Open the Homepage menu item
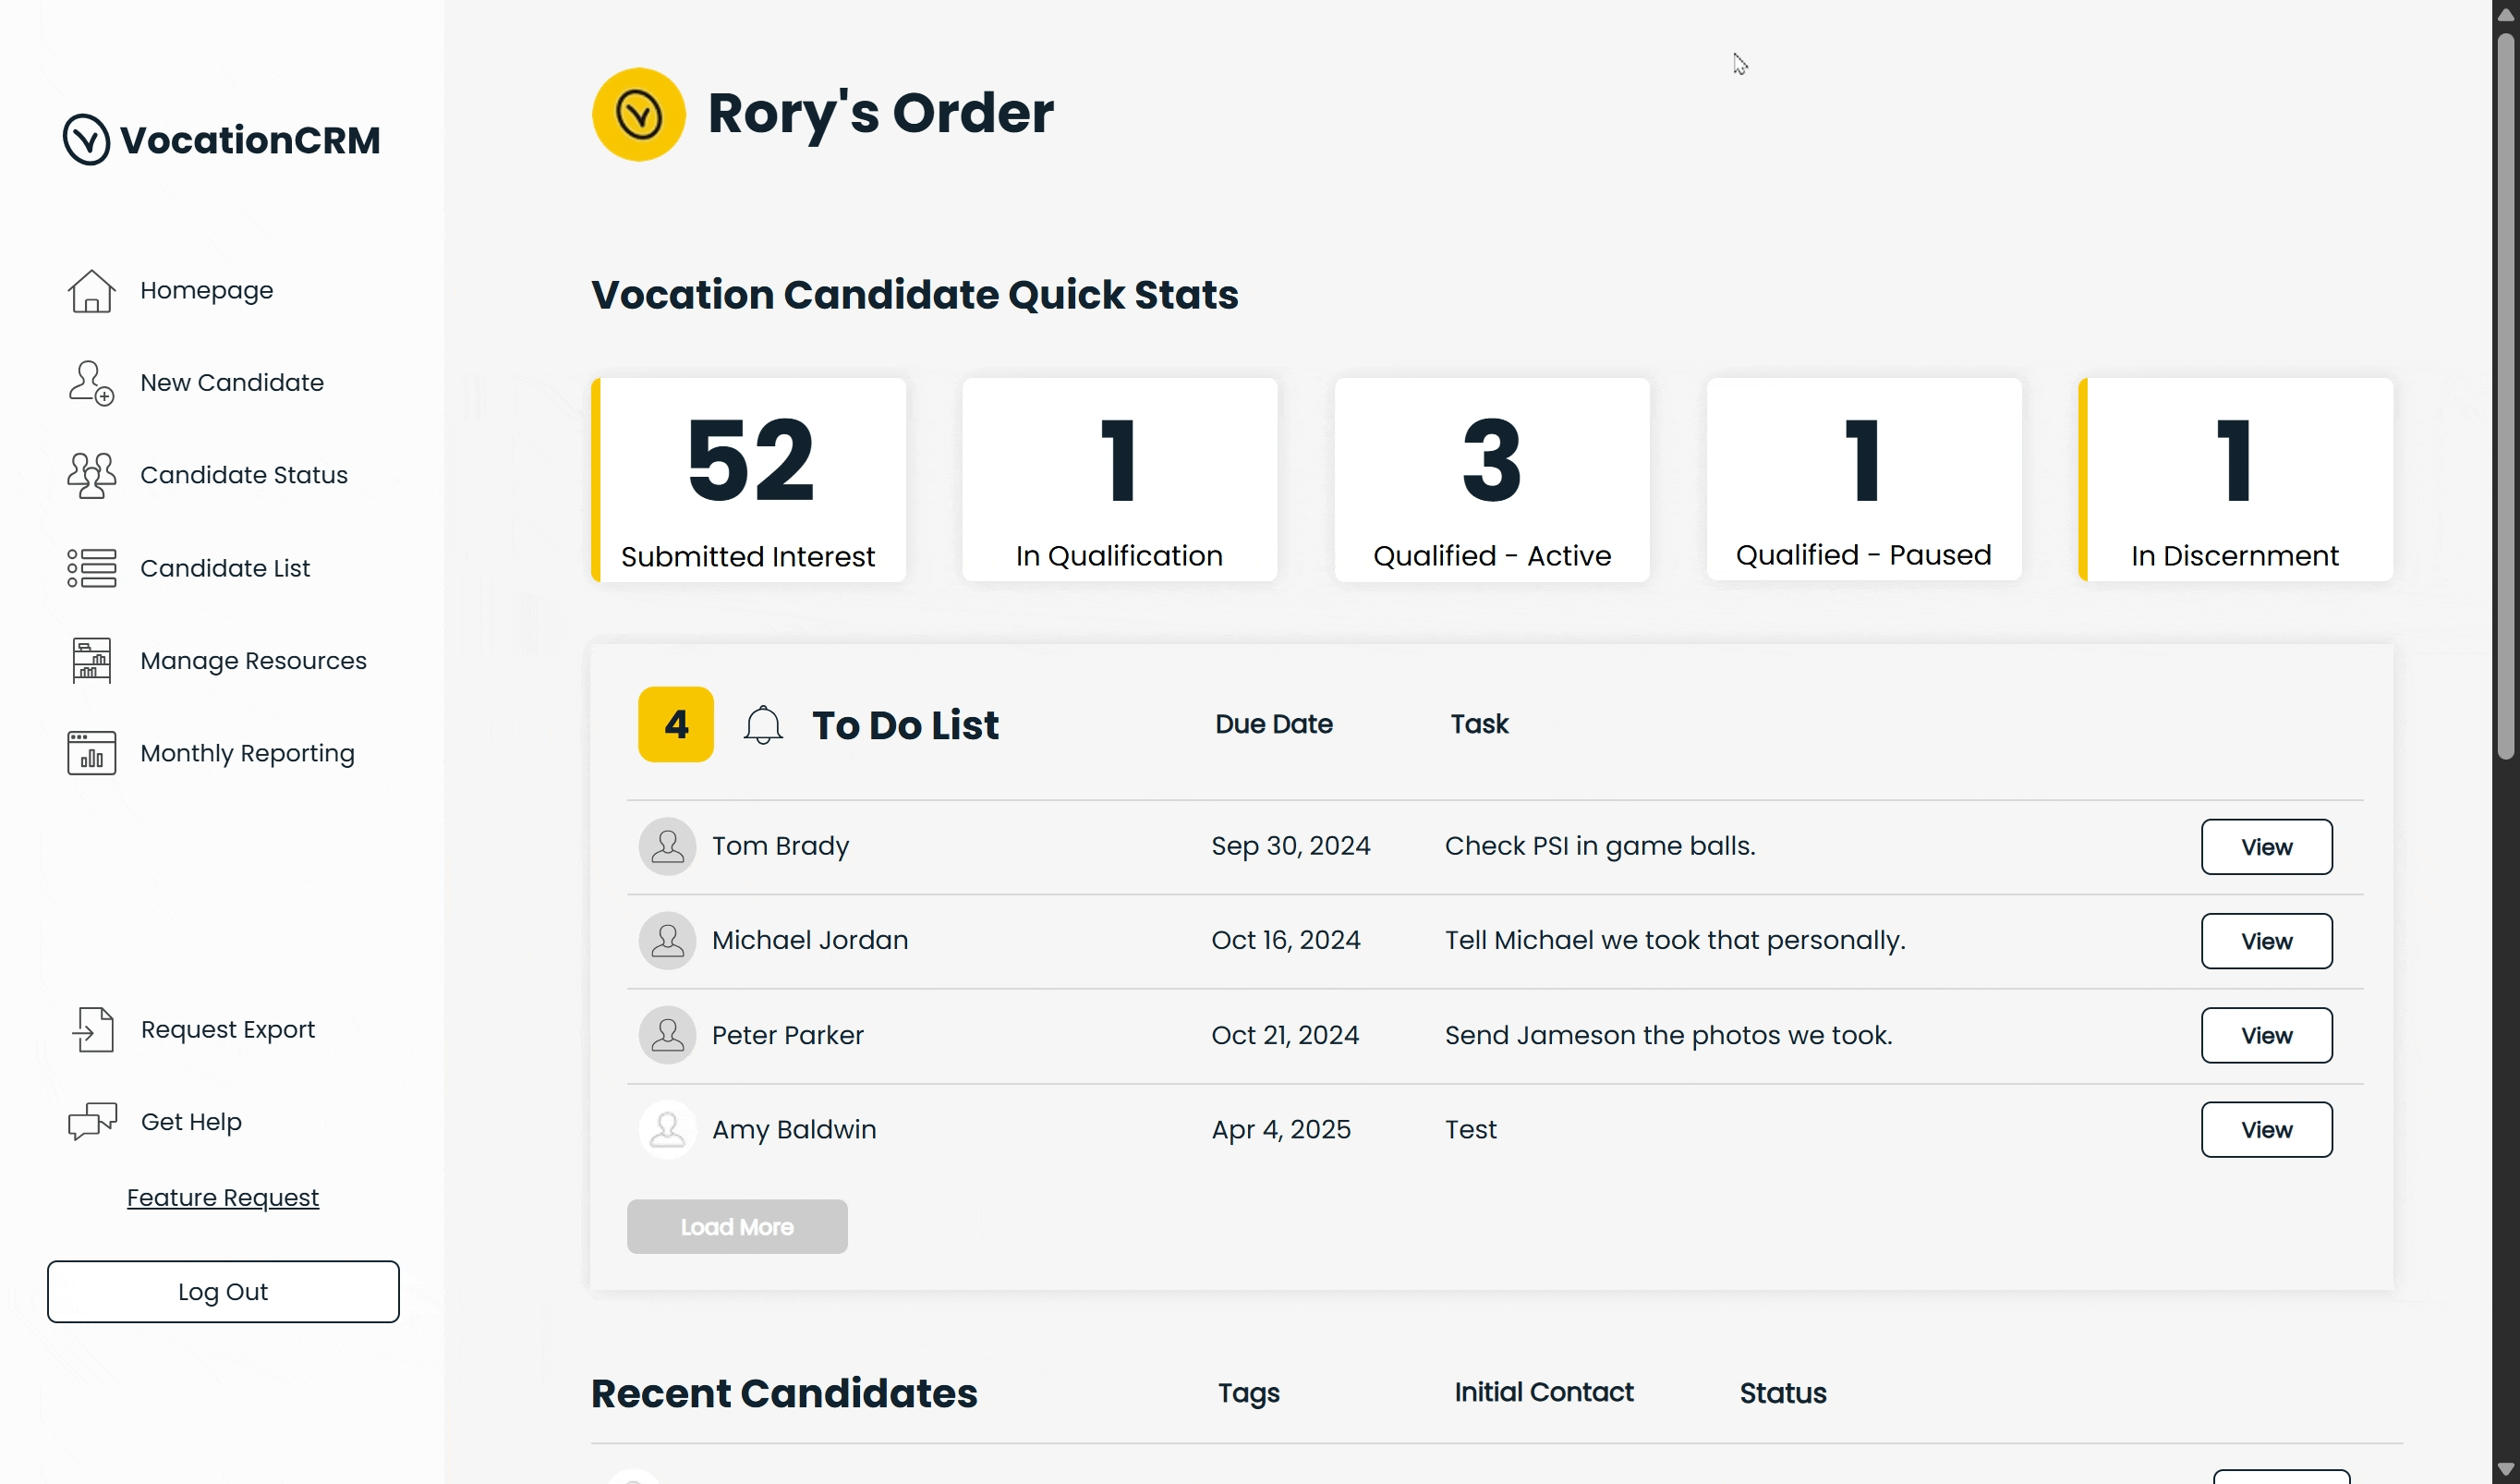 206,291
